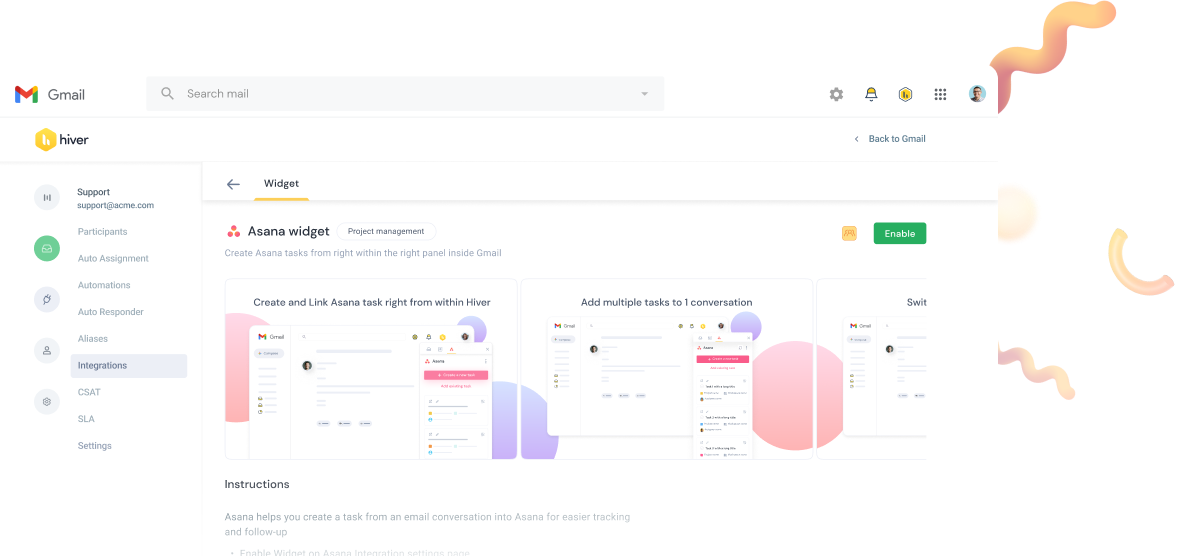Click the yellow icon beside Enable button
This screenshot has height=556, width=1178.
(849, 233)
